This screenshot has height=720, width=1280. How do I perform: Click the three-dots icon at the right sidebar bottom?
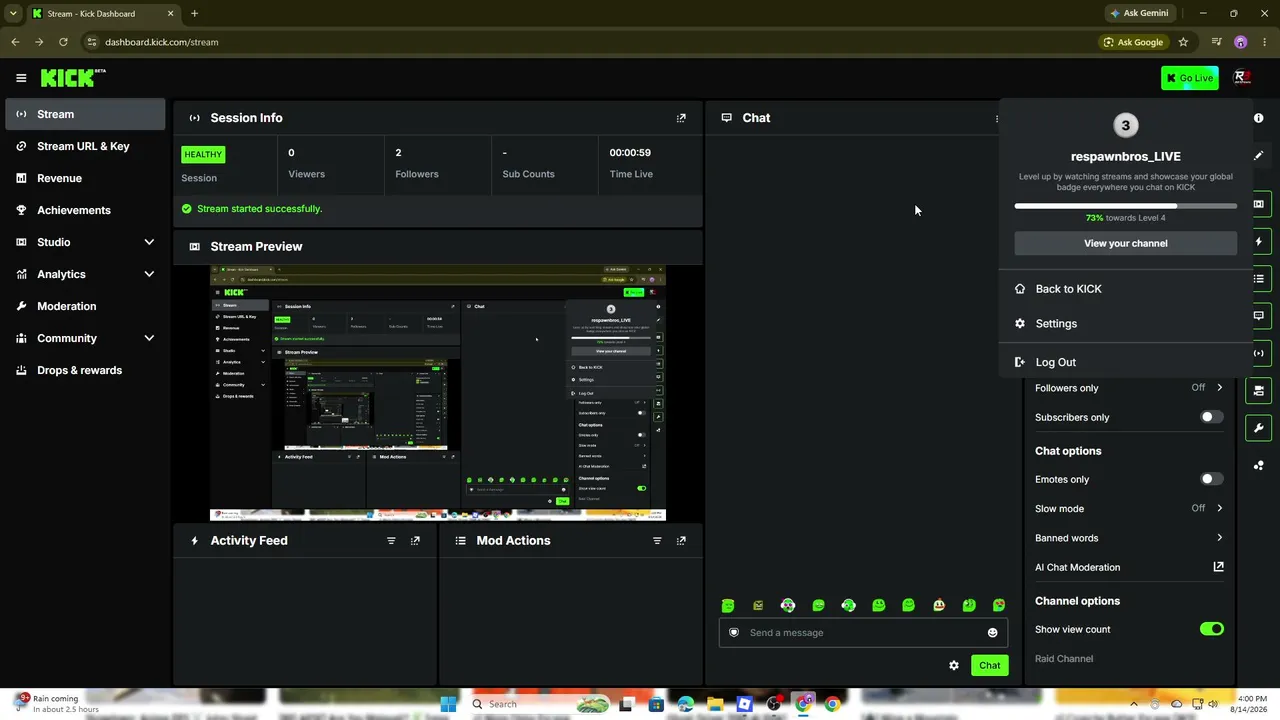click(x=1258, y=465)
